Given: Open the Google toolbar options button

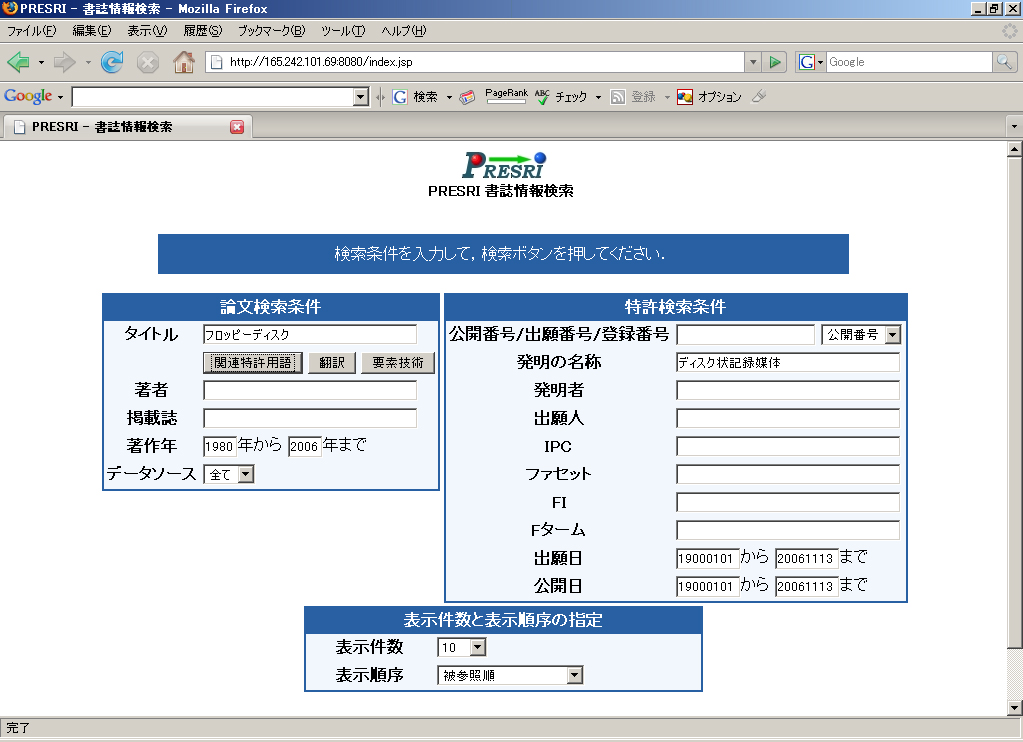Looking at the screenshot, I should (710, 97).
